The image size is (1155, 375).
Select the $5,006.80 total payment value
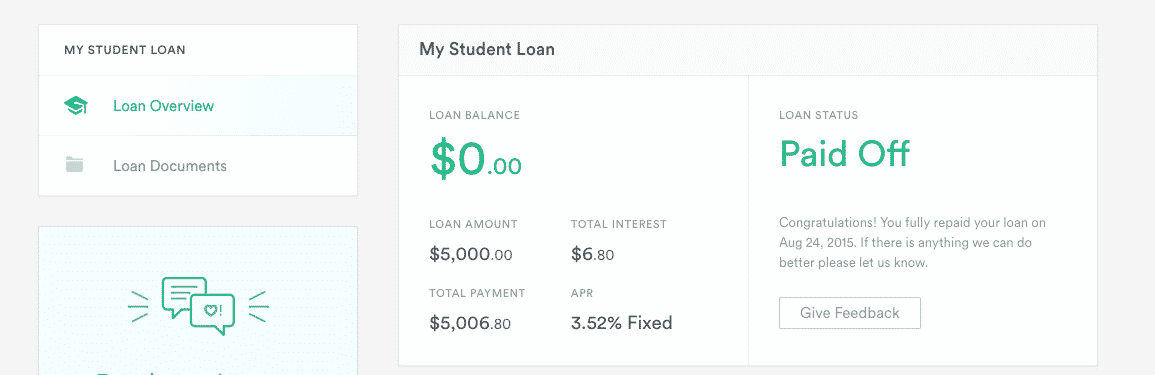(x=470, y=323)
